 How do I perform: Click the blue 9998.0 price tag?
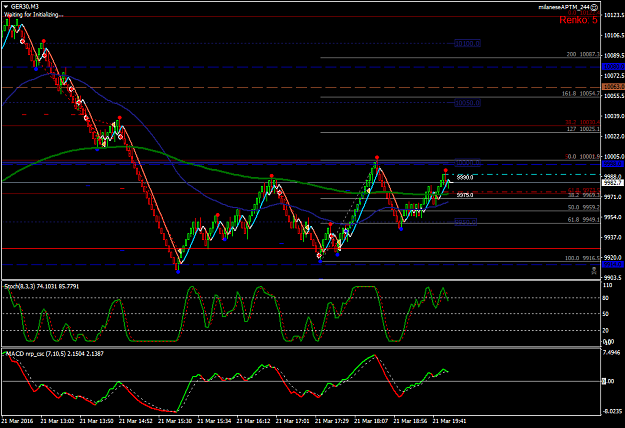[613, 164]
